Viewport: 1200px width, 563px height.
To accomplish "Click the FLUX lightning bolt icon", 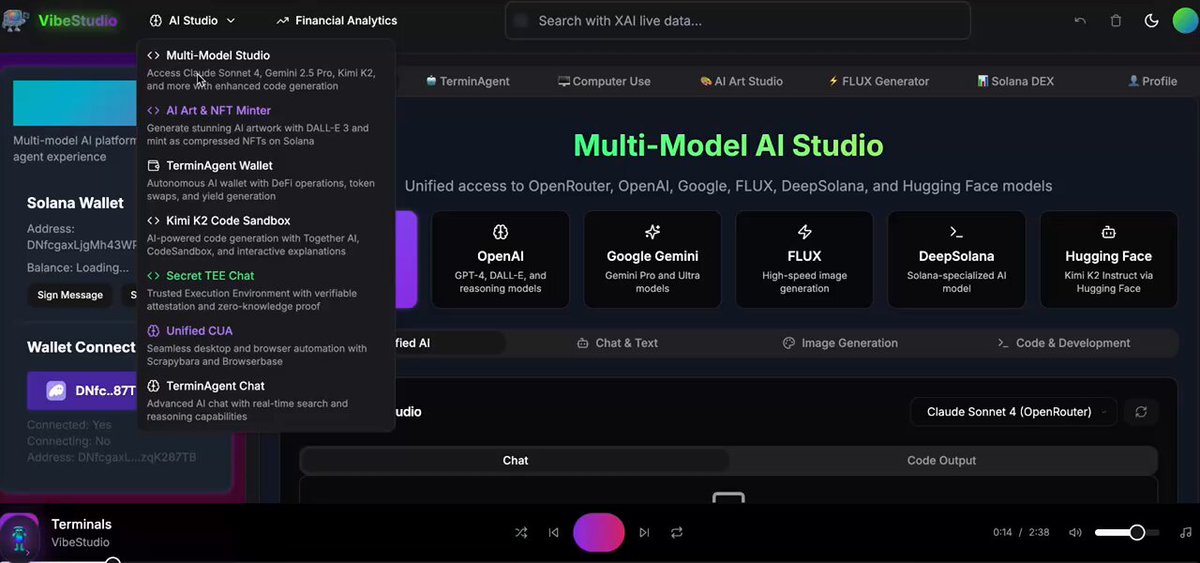I will [804, 232].
